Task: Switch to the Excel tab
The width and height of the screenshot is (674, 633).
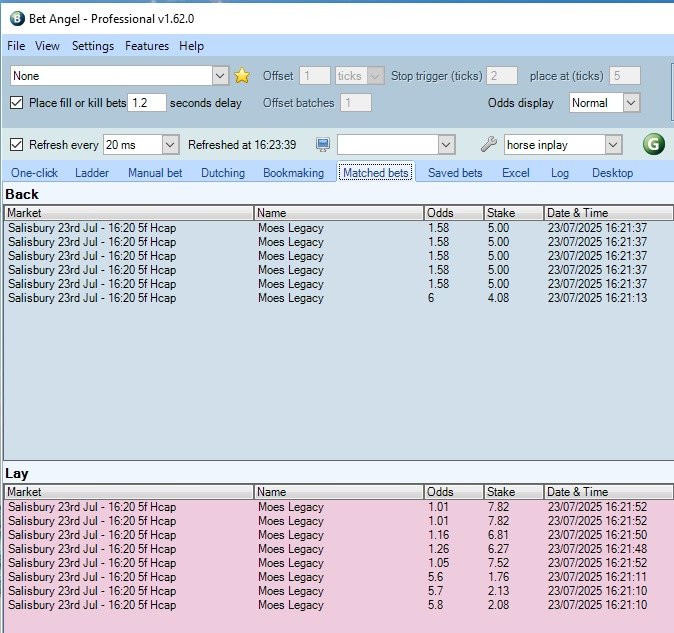Action: pyautogui.click(x=515, y=173)
